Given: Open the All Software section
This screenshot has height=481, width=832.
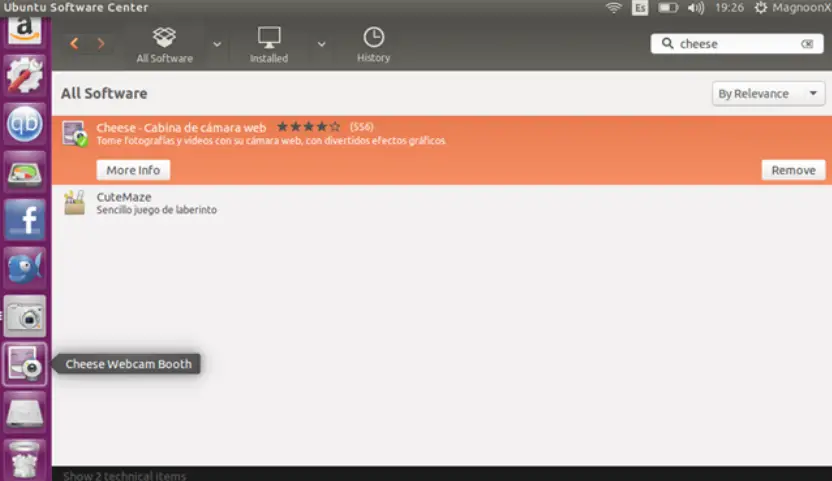Looking at the screenshot, I should click(x=164, y=45).
